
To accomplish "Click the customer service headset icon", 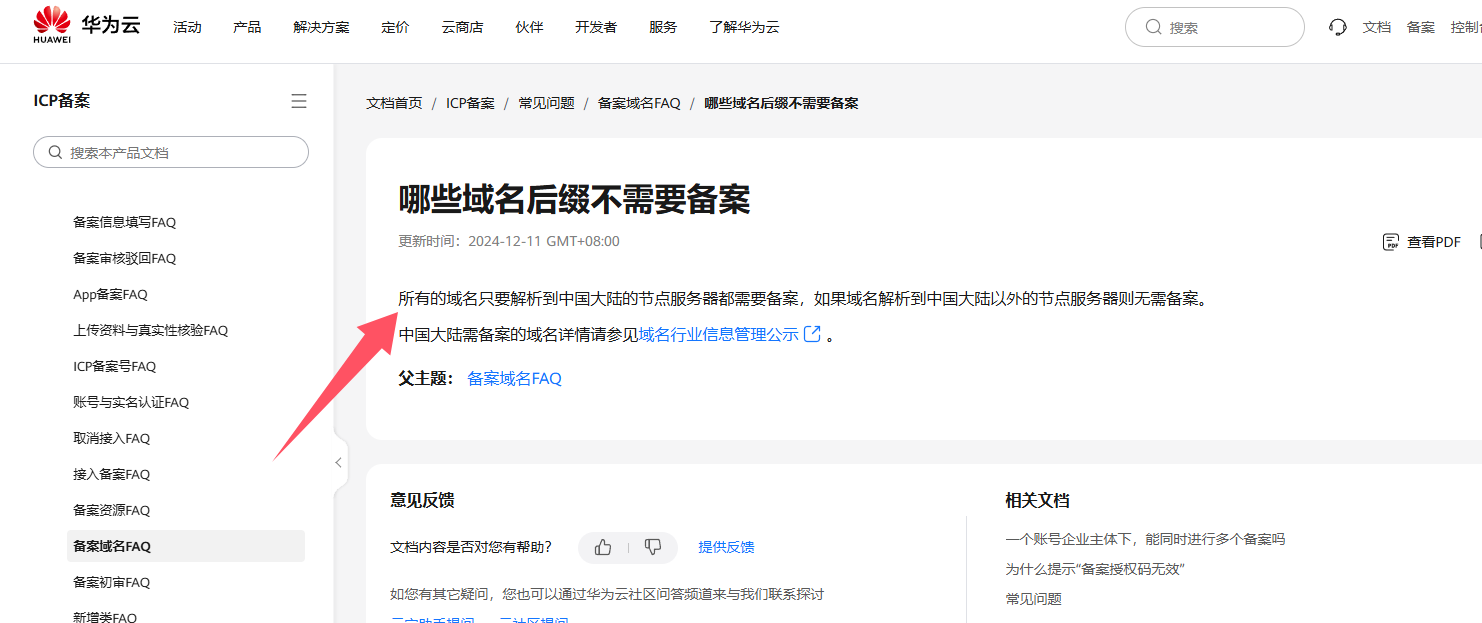I will coord(1338,27).
